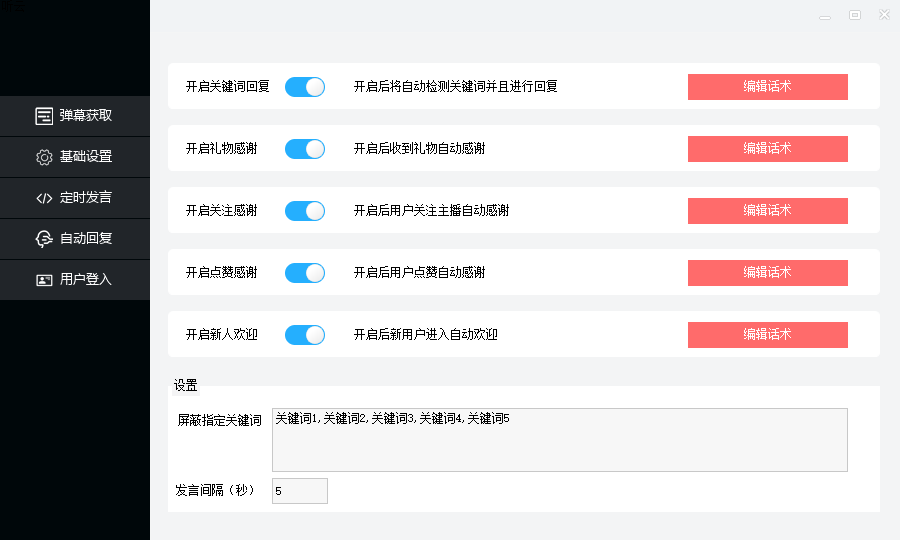
Task: Minimize the application window
Action: [x=825, y=15]
